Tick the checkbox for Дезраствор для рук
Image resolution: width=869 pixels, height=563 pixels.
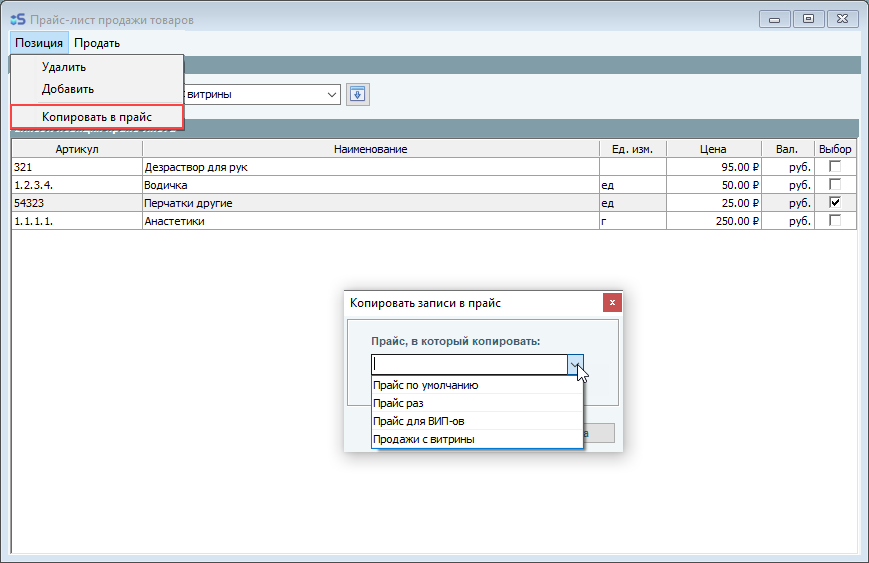(x=835, y=167)
